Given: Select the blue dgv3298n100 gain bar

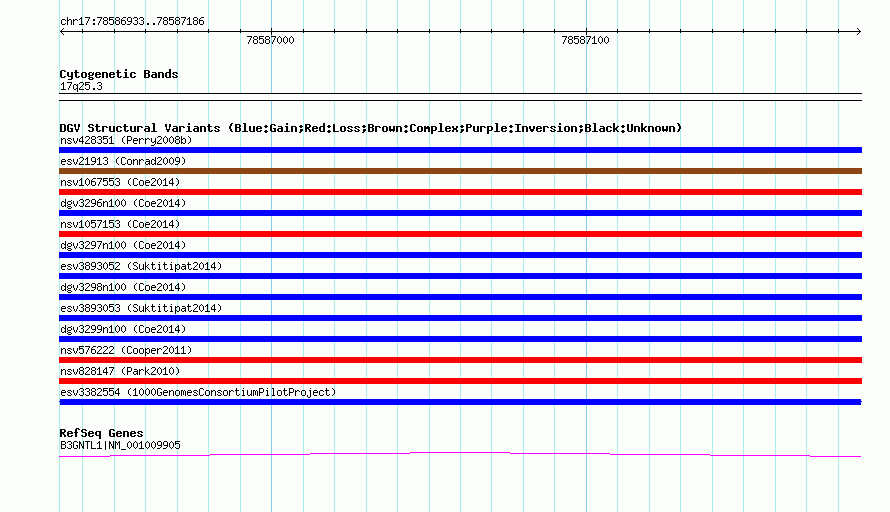Looking at the screenshot, I should (x=460, y=297).
